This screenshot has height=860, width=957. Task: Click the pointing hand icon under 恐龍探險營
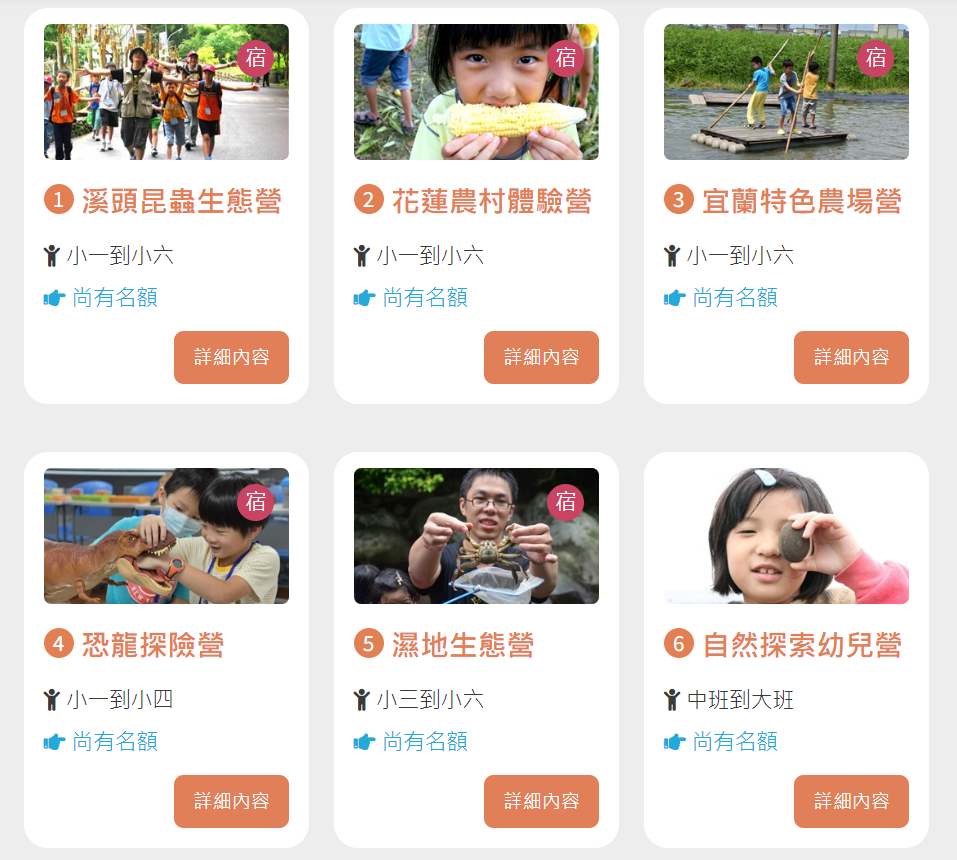54,742
